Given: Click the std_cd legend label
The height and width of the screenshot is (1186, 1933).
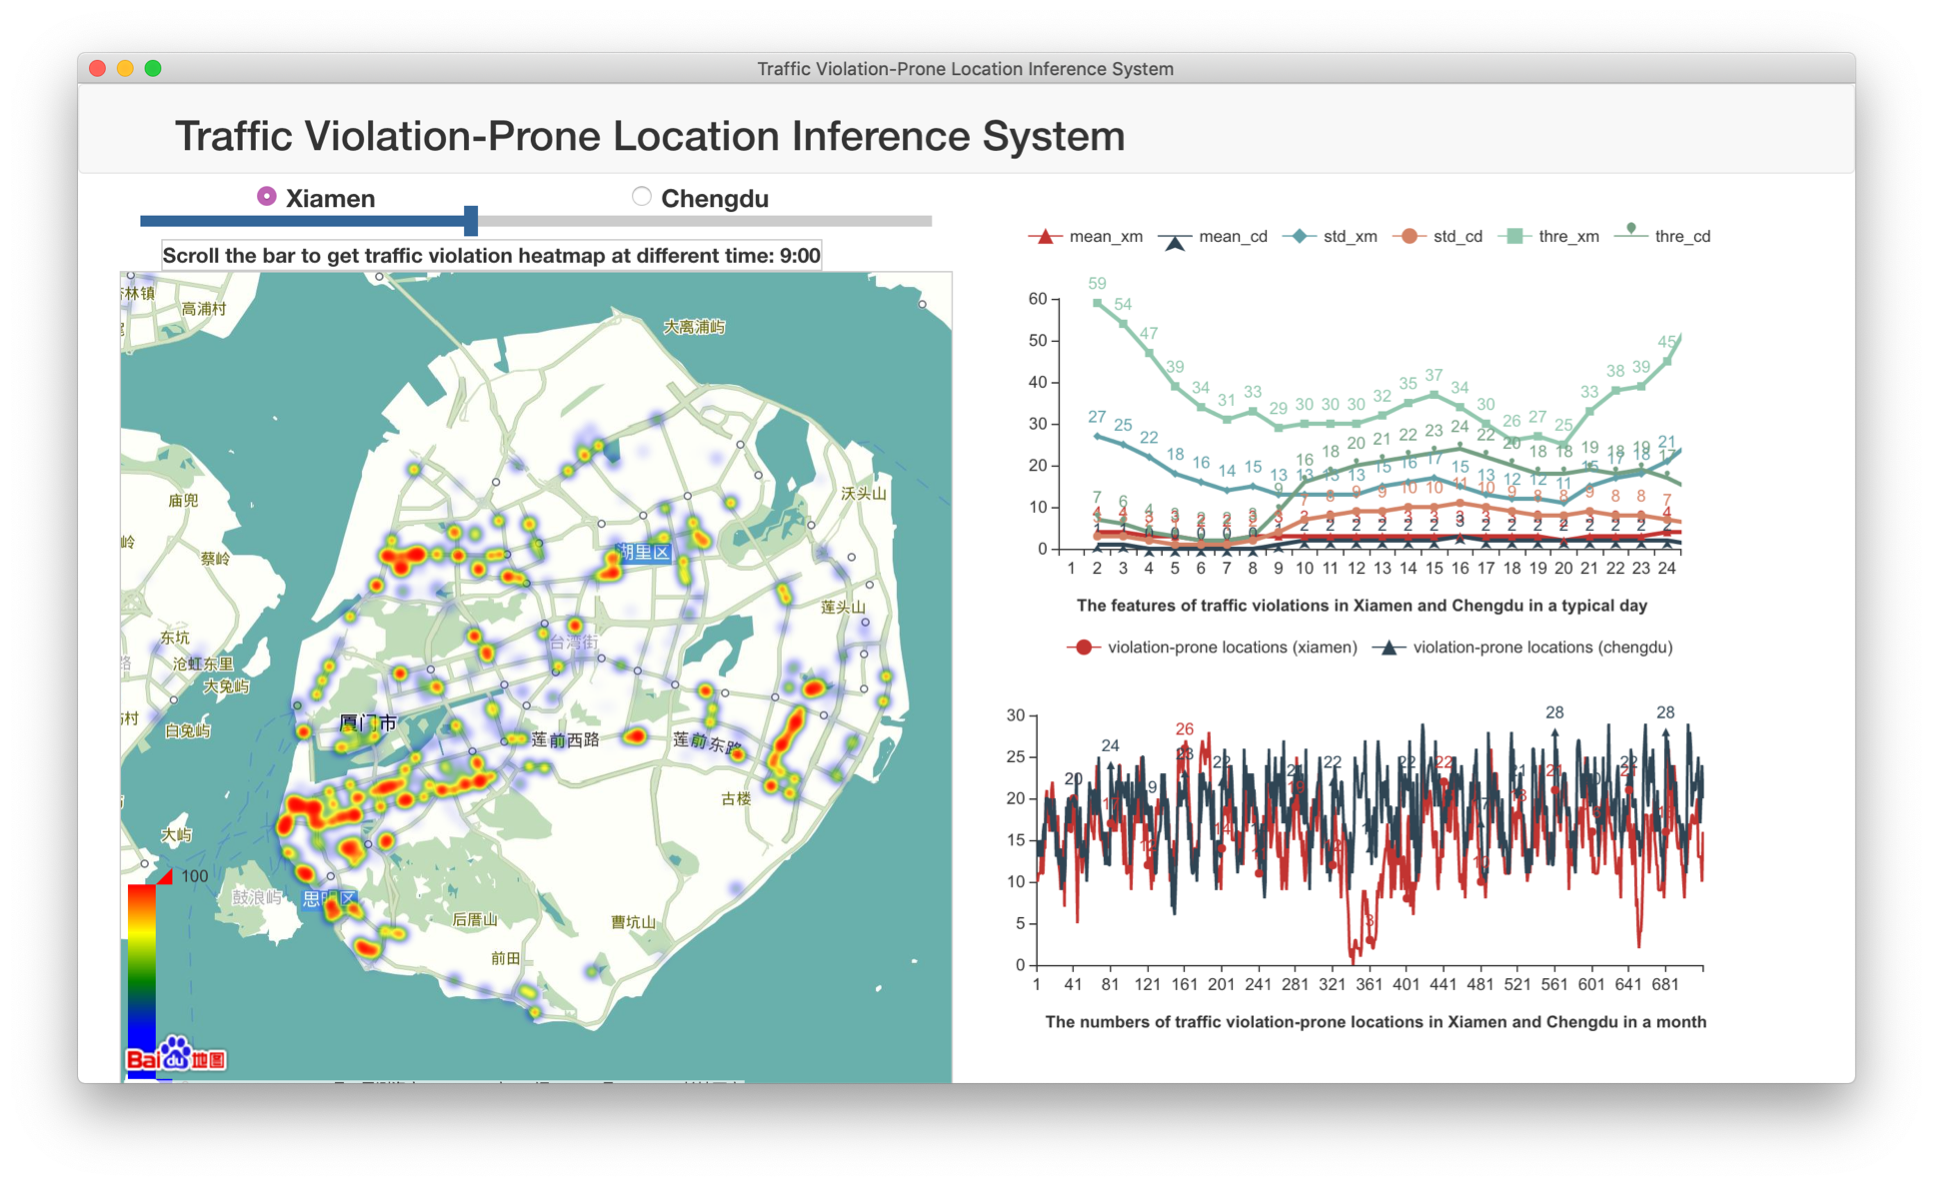Looking at the screenshot, I should pos(1458,237).
